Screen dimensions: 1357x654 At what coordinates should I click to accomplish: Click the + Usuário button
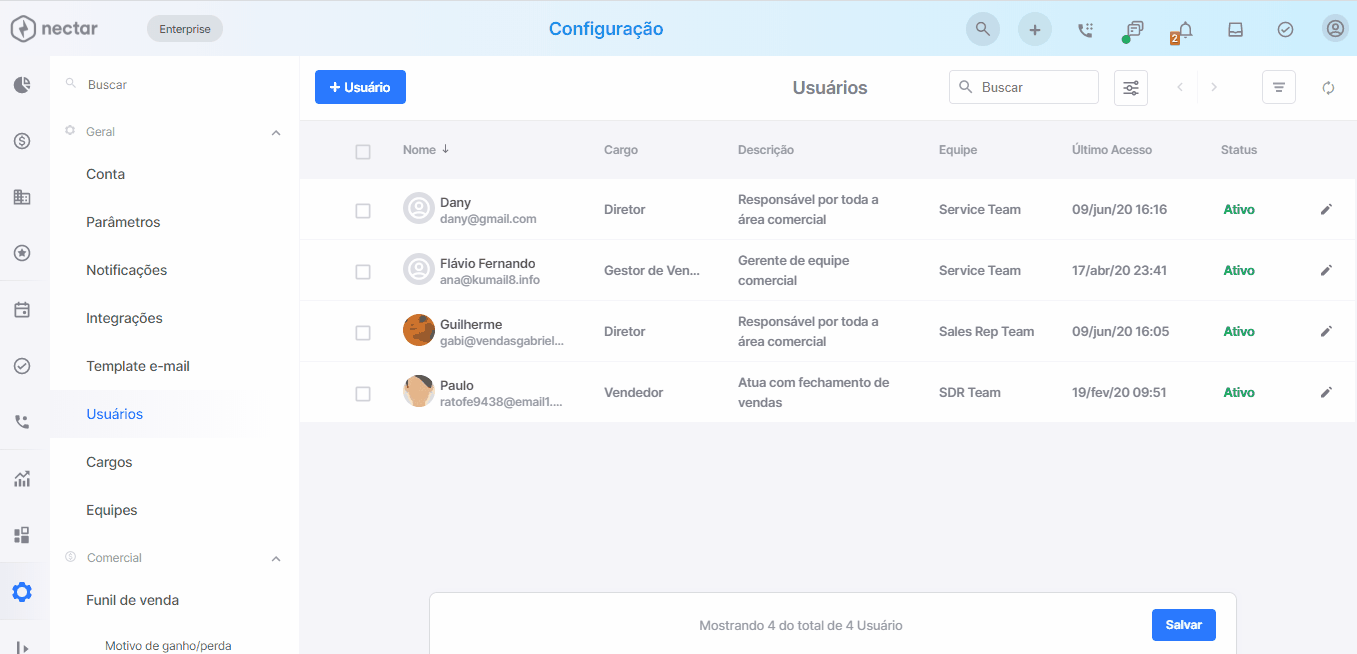[x=360, y=87]
